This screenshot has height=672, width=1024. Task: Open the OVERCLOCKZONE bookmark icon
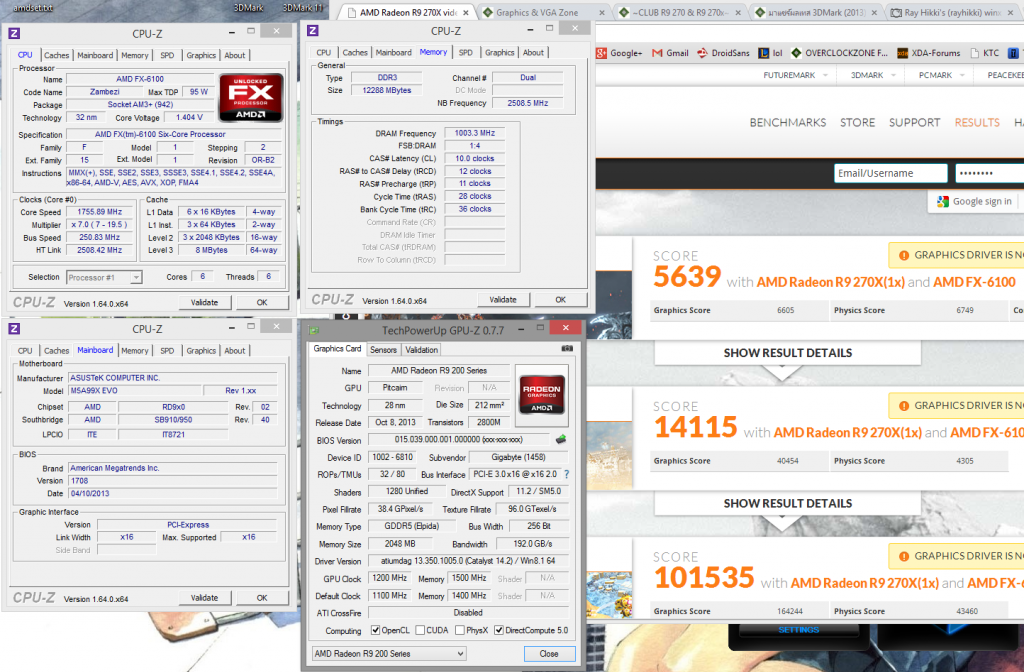coord(795,53)
